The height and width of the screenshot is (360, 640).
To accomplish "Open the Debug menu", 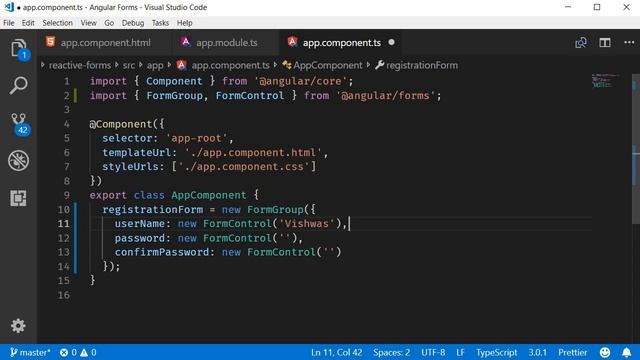I will 133,23.
